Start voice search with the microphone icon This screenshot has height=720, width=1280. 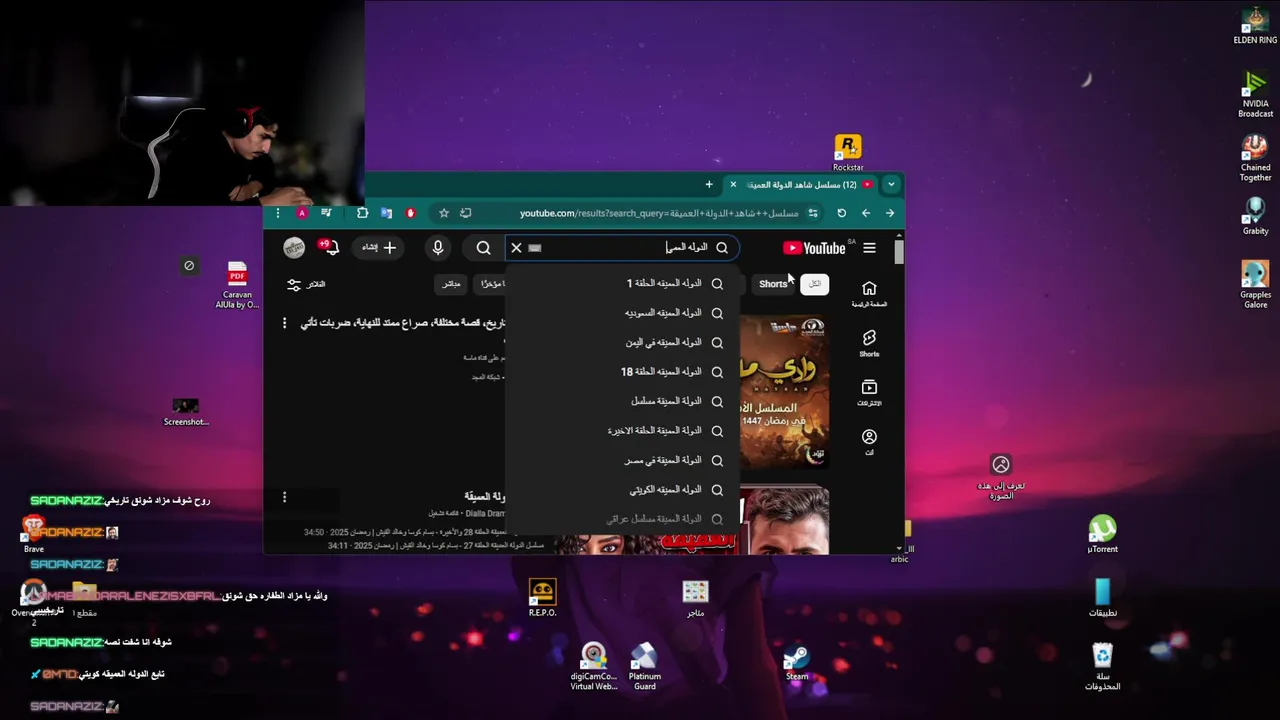pos(438,248)
